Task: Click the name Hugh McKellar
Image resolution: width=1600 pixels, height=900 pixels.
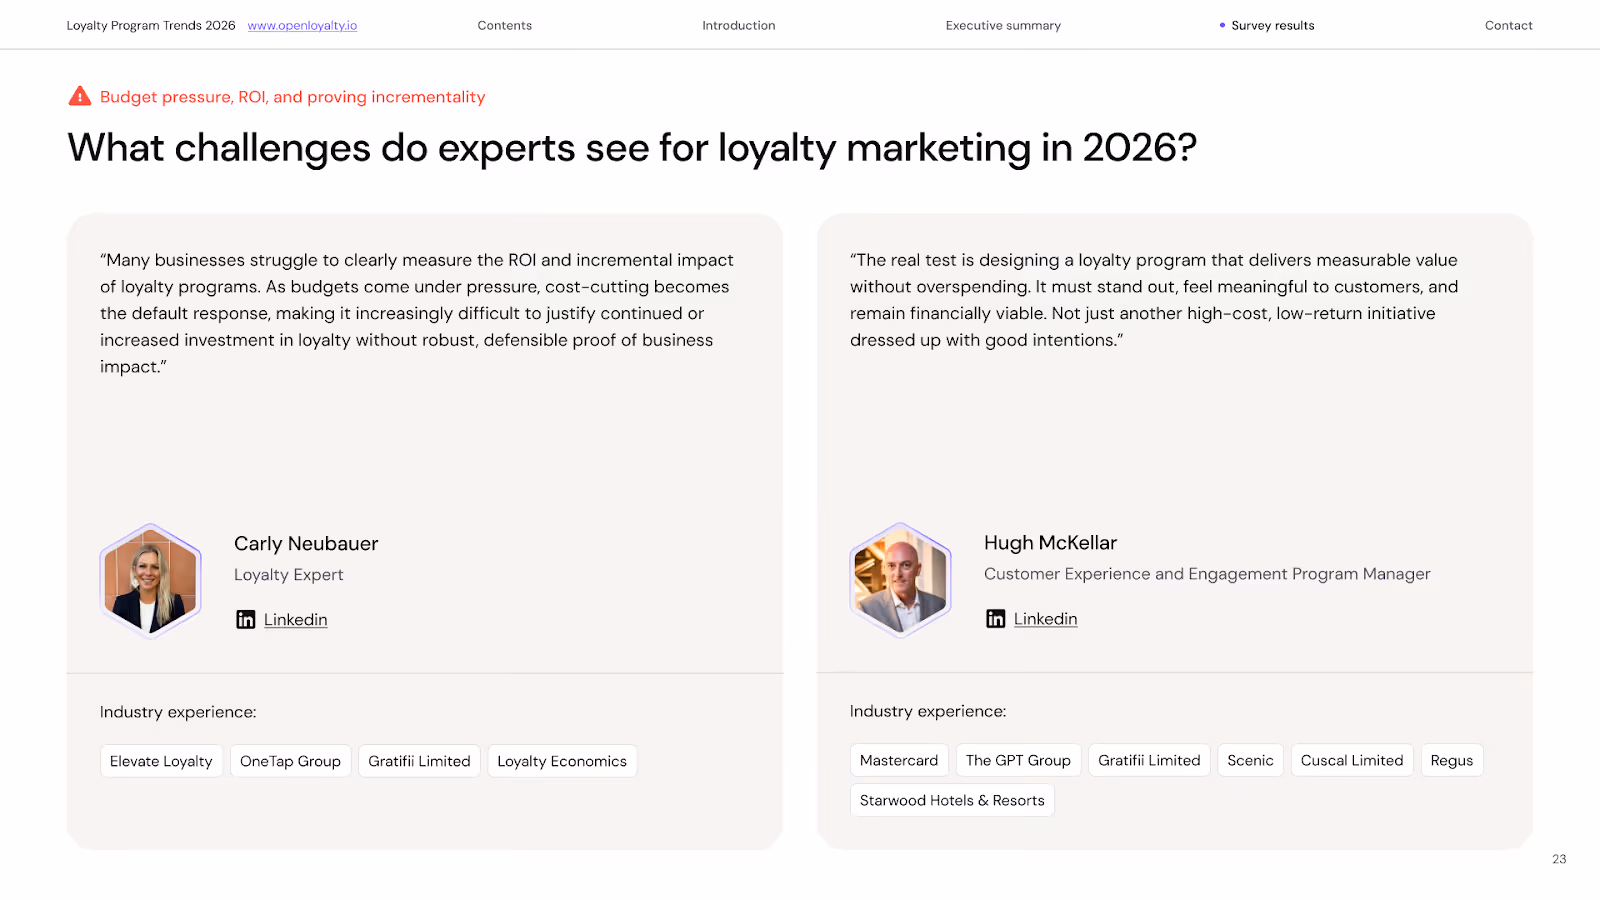Action: (x=1050, y=543)
